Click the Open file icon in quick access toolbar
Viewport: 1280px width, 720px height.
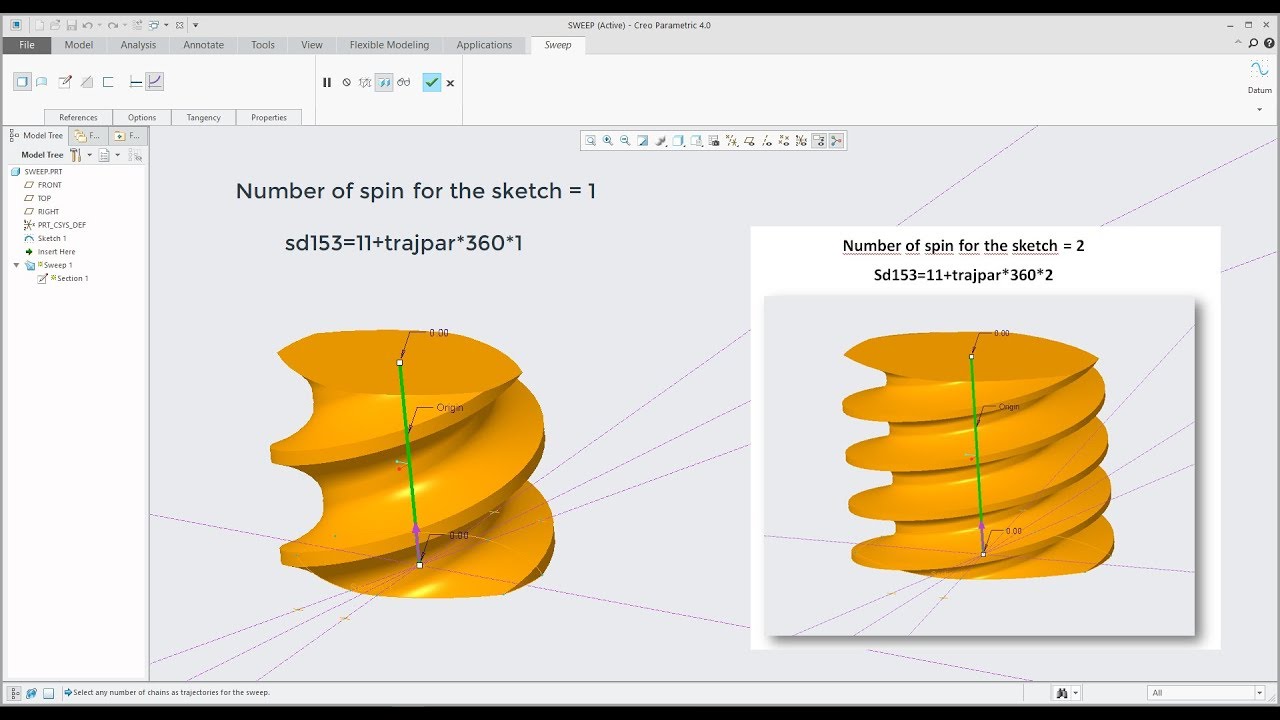click(x=55, y=25)
